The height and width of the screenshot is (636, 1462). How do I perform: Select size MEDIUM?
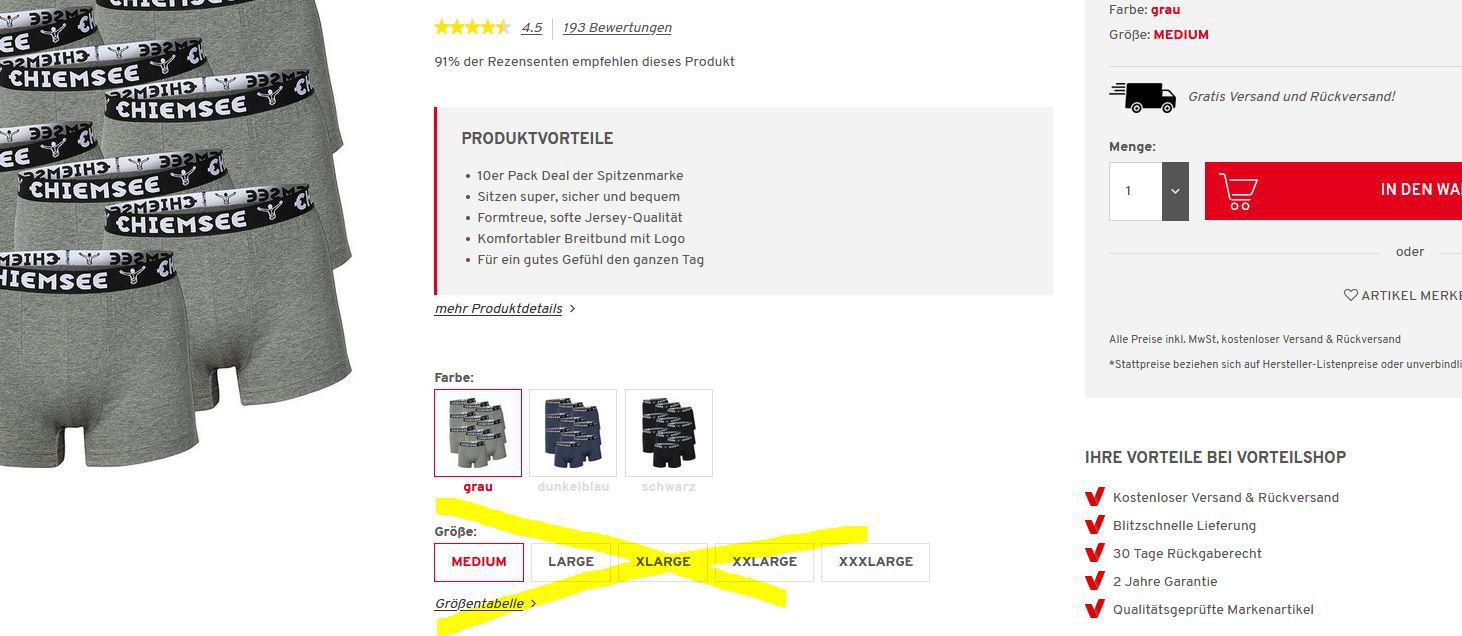click(x=479, y=562)
